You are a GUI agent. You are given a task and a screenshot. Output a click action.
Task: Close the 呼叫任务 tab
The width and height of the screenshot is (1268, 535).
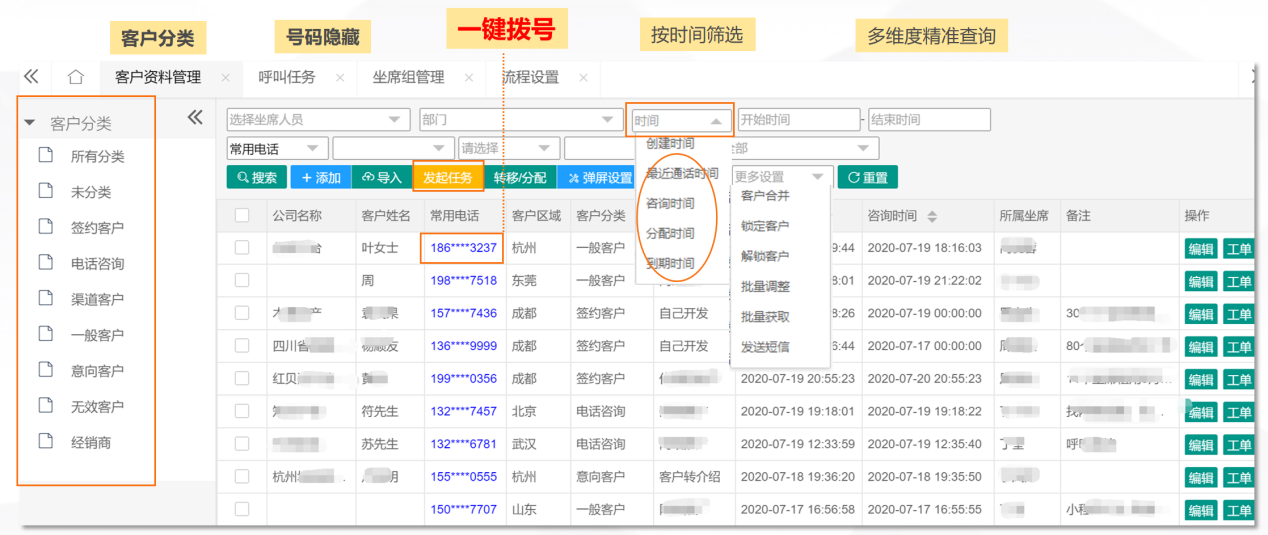pyautogui.click(x=340, y=77)
